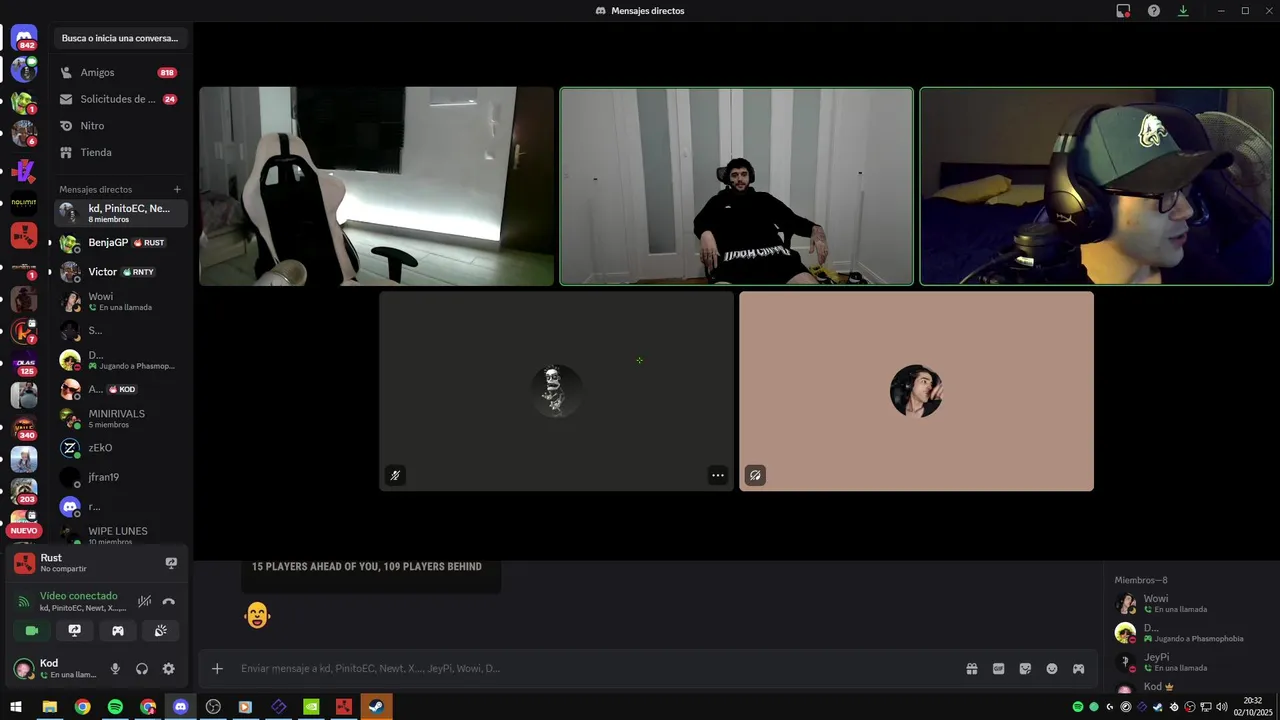
Task: Open File Explorer from the taskbar
Action: click(49, 707)
